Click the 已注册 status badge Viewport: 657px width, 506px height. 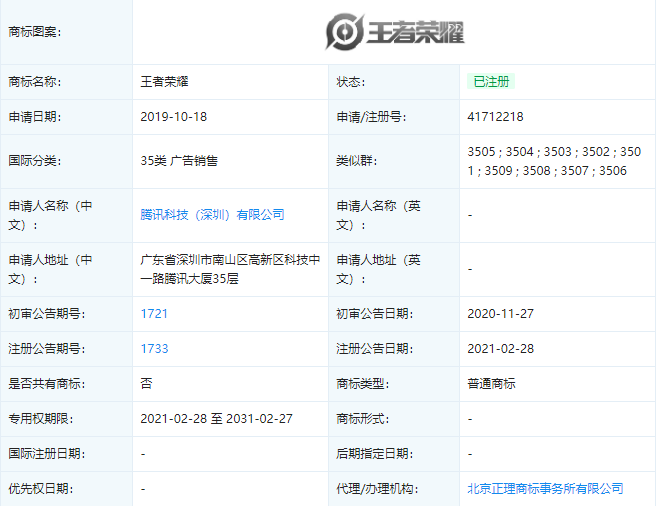click(491, 81)
